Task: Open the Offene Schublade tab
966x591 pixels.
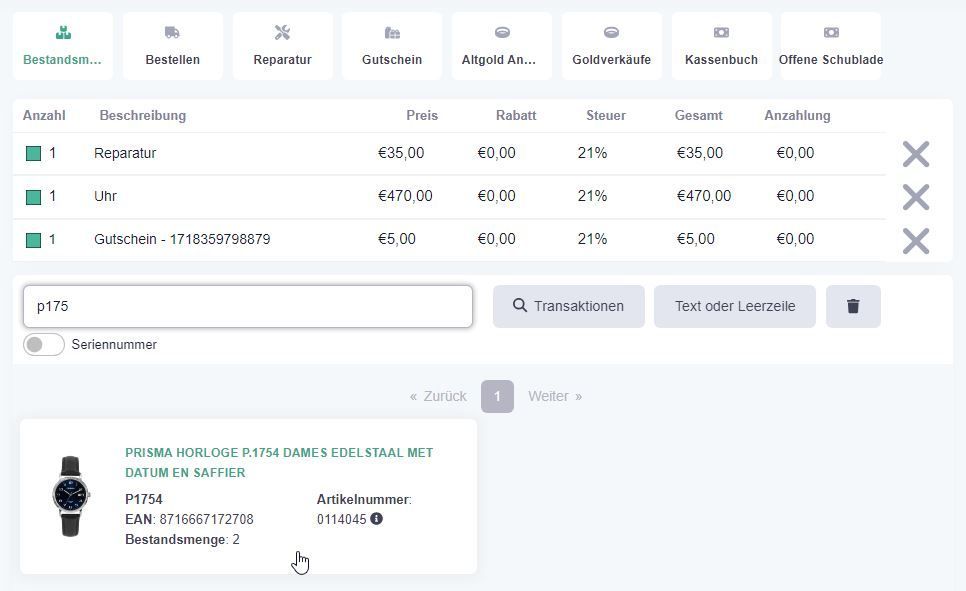Action: point(830,46)
